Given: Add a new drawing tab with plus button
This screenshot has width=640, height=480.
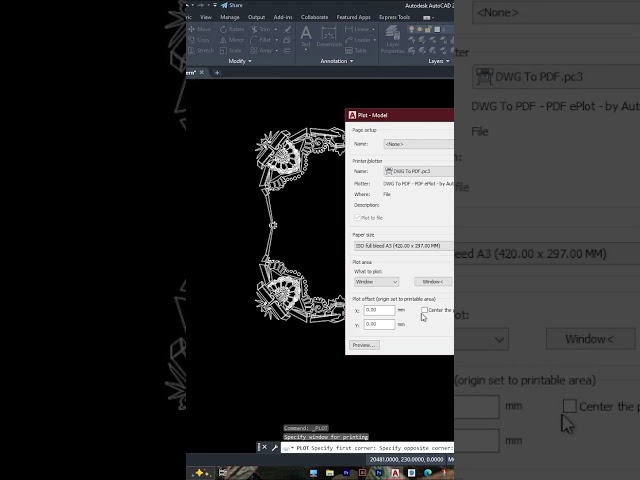Looking at the screenshot, I should tap(217, 73).
